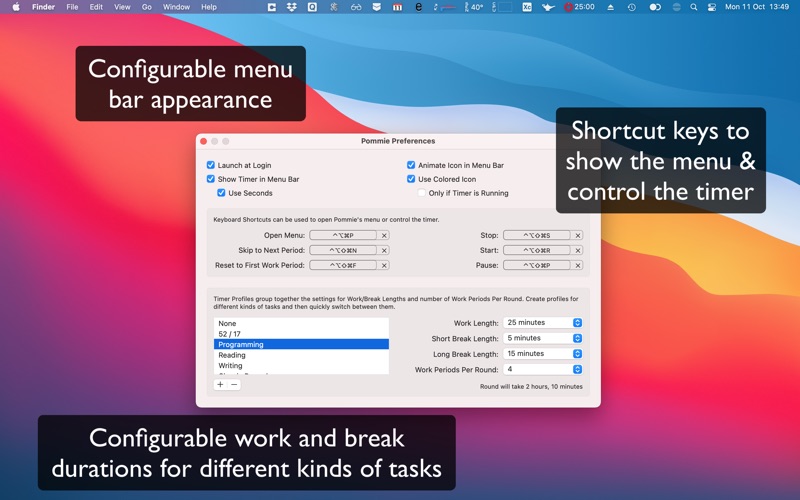This screenshot has height=500, width=800.
Task: Click the date and time Mon 11 Oct
Action: coord(757,7)
